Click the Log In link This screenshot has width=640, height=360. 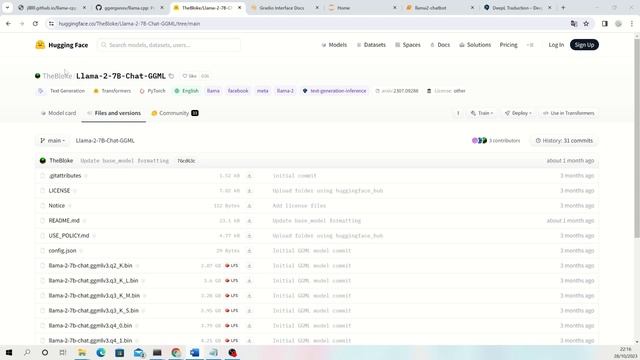(556, 45)
